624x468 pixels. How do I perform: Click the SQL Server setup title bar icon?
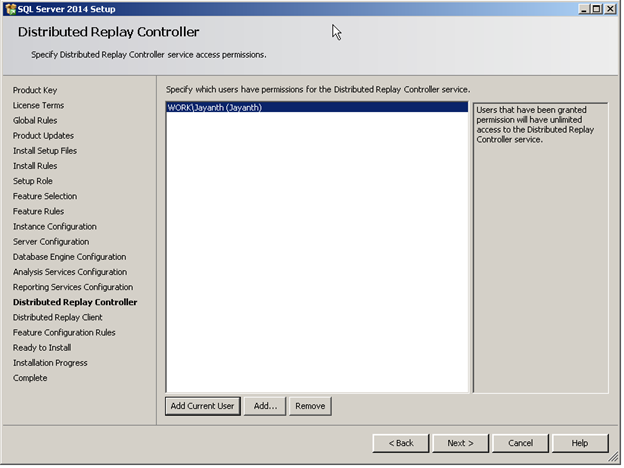(x=10, y=9)
